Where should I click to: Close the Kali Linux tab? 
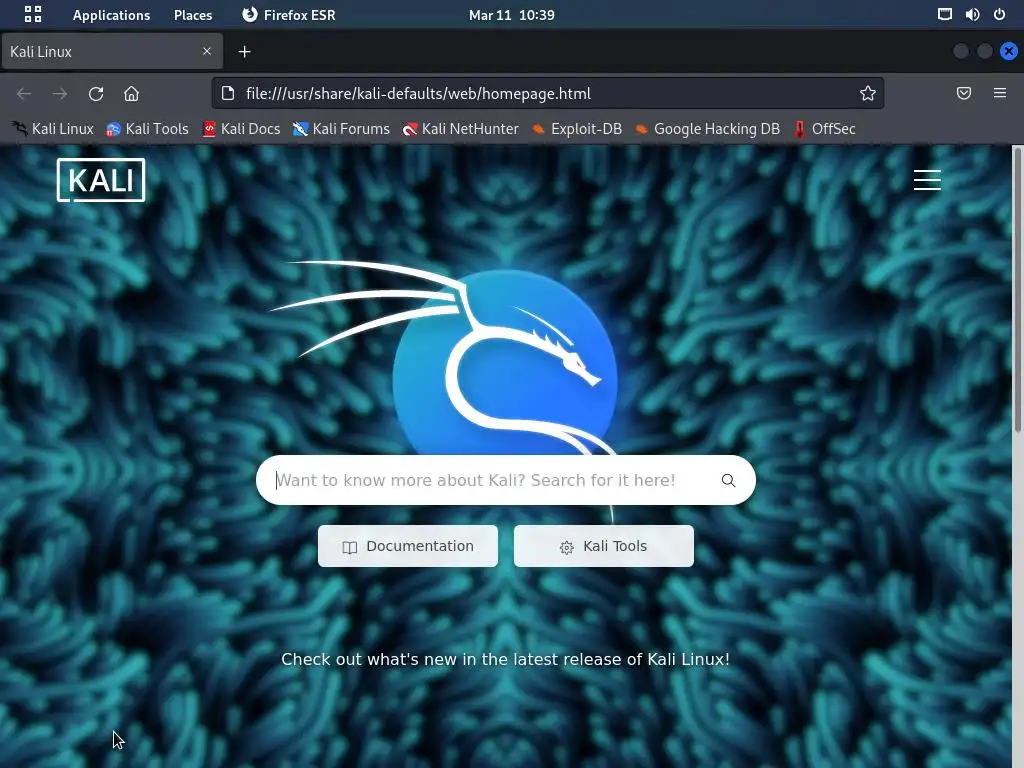click(207, 51)
